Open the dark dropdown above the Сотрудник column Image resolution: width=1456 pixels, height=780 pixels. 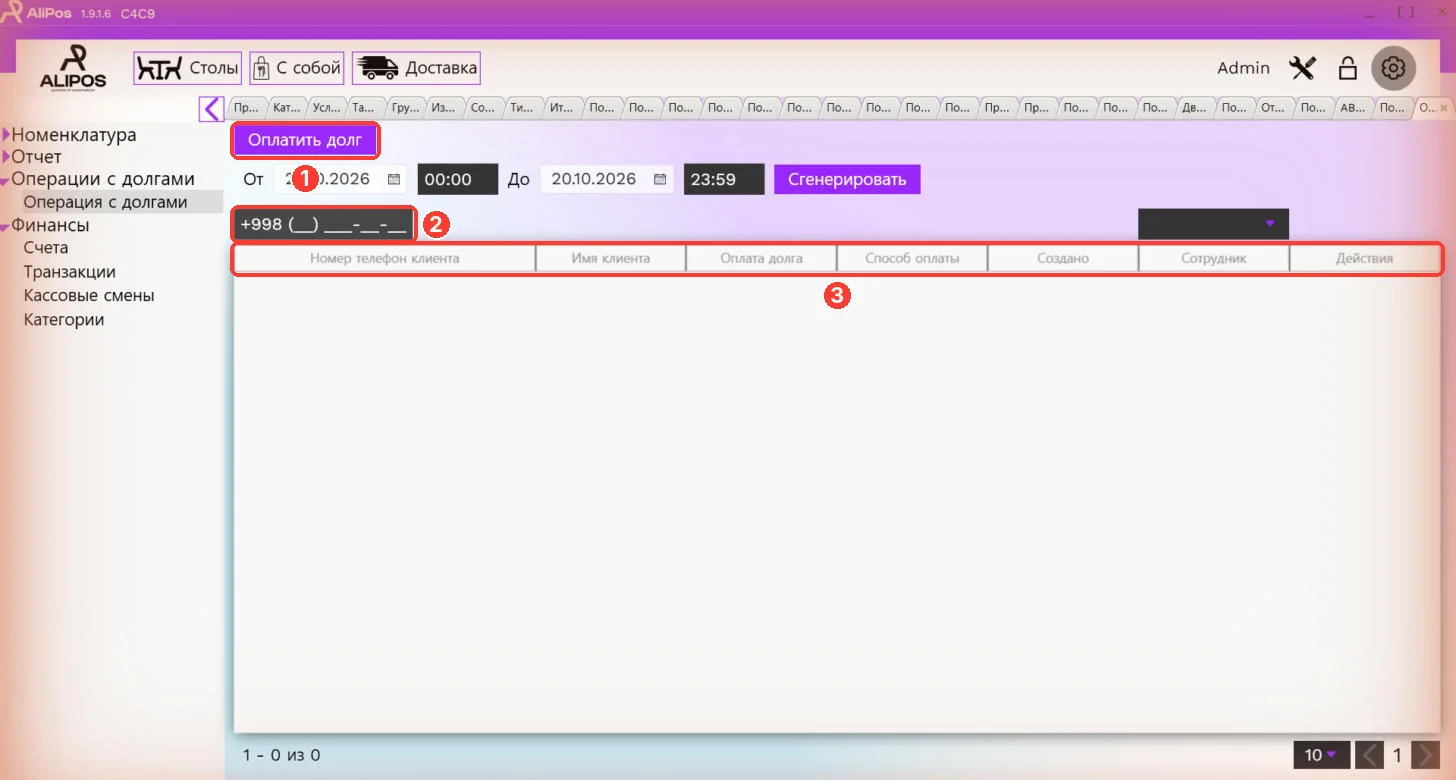[1213, 223]
